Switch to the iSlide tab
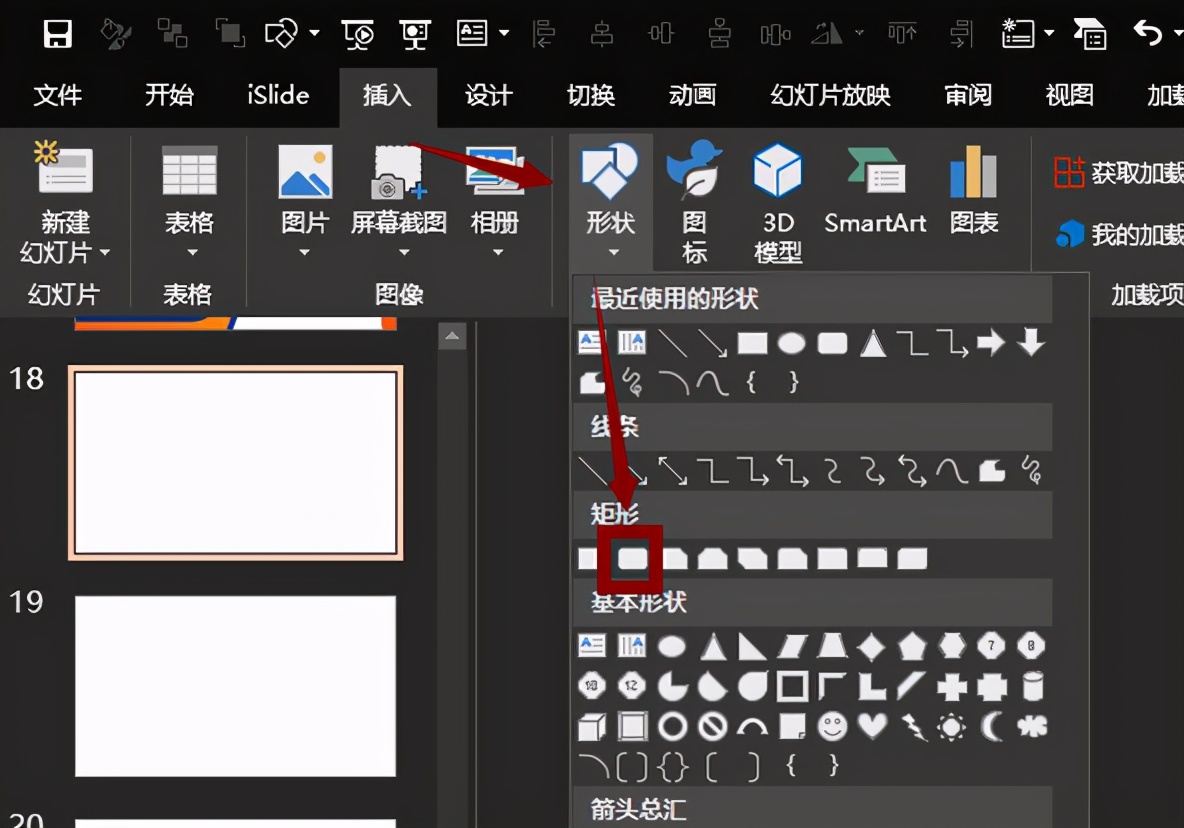The height and width of the screenshot is (828, 1184). pyautogui.click(x=278, y=95)
